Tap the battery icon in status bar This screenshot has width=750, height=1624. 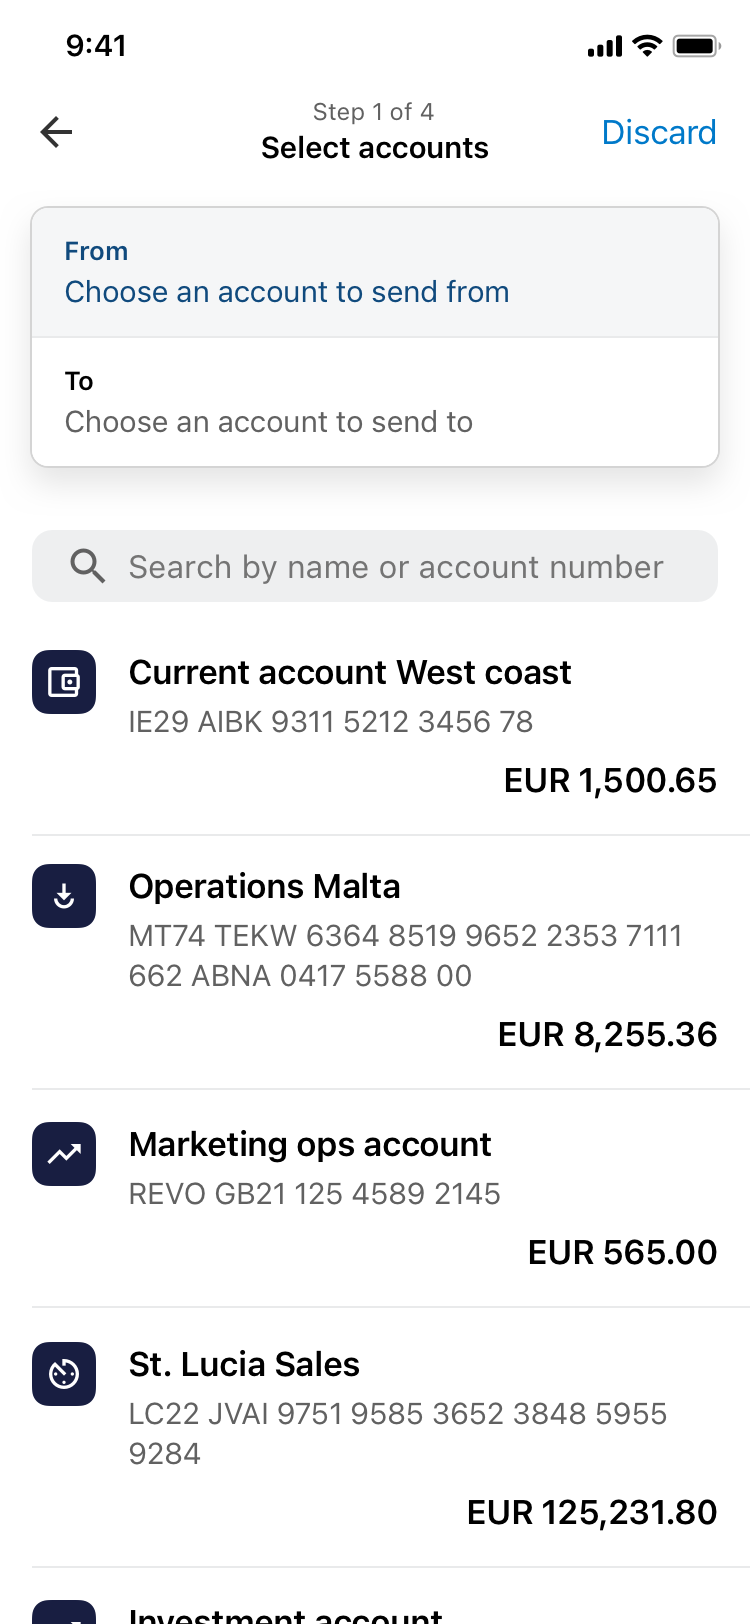point(696,46)
